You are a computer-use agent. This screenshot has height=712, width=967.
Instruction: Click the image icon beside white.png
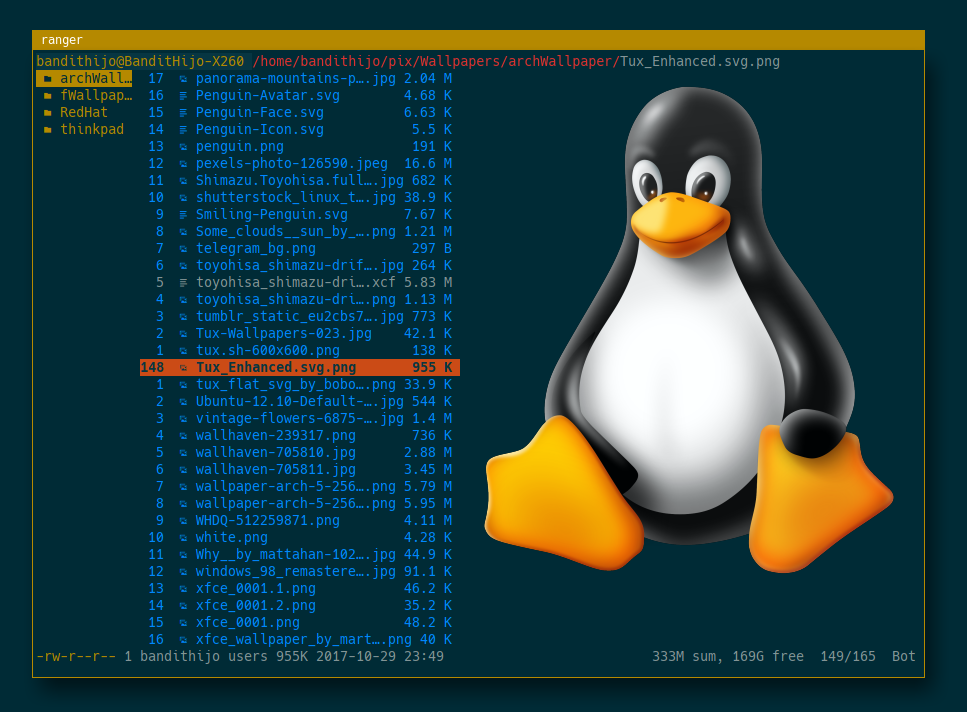point(183,538)
